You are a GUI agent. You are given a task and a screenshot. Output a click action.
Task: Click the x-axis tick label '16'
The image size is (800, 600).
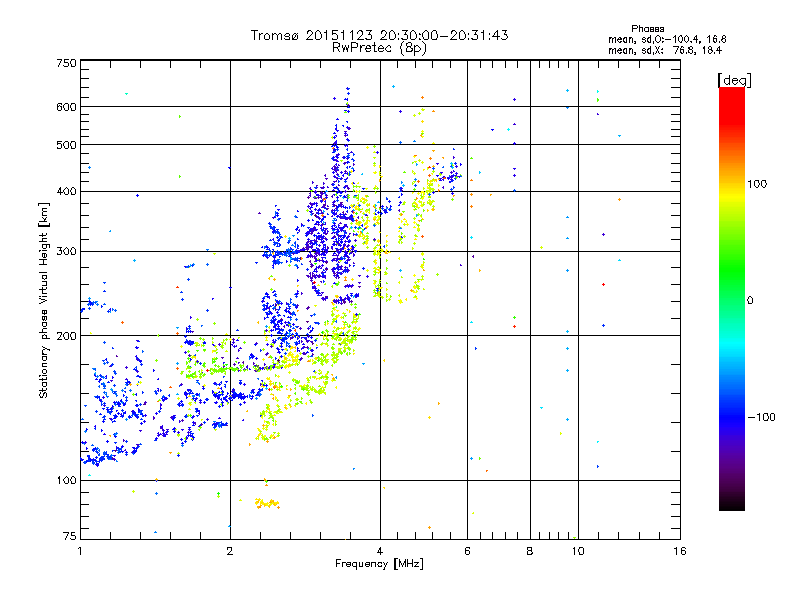pyautogui.click(x=680, y=551)
